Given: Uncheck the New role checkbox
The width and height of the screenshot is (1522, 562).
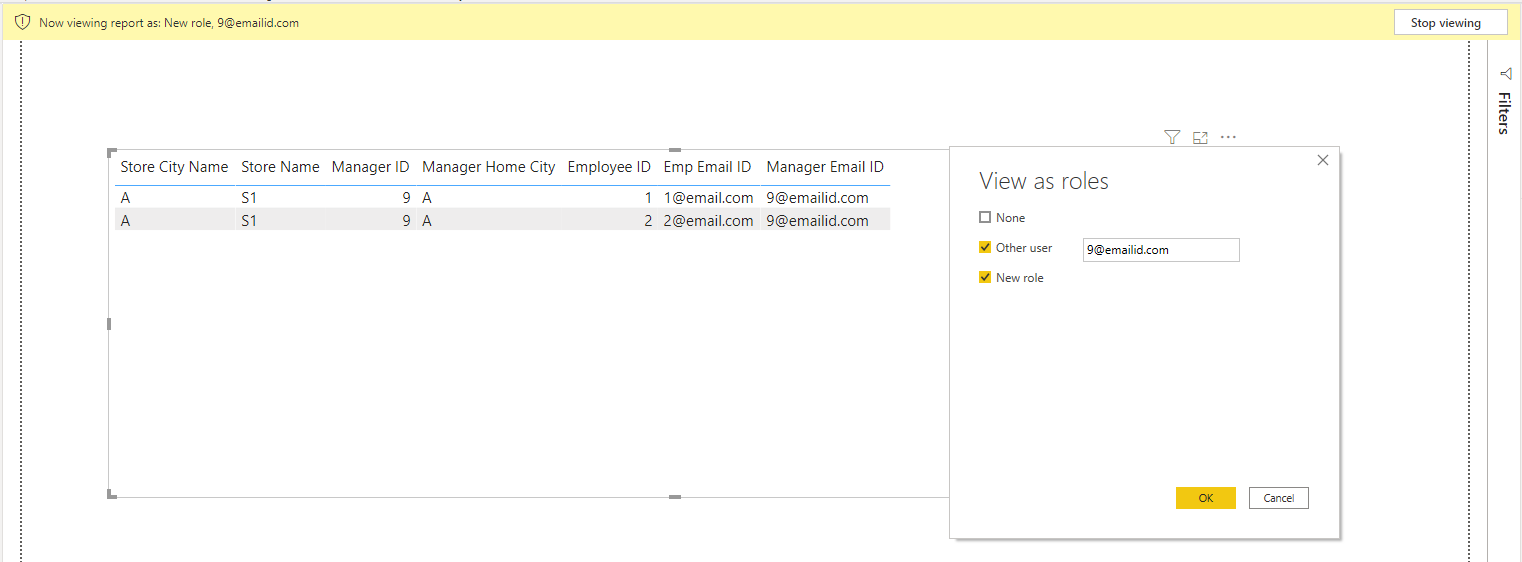Looking at the screenshot, I should (985, 277).
